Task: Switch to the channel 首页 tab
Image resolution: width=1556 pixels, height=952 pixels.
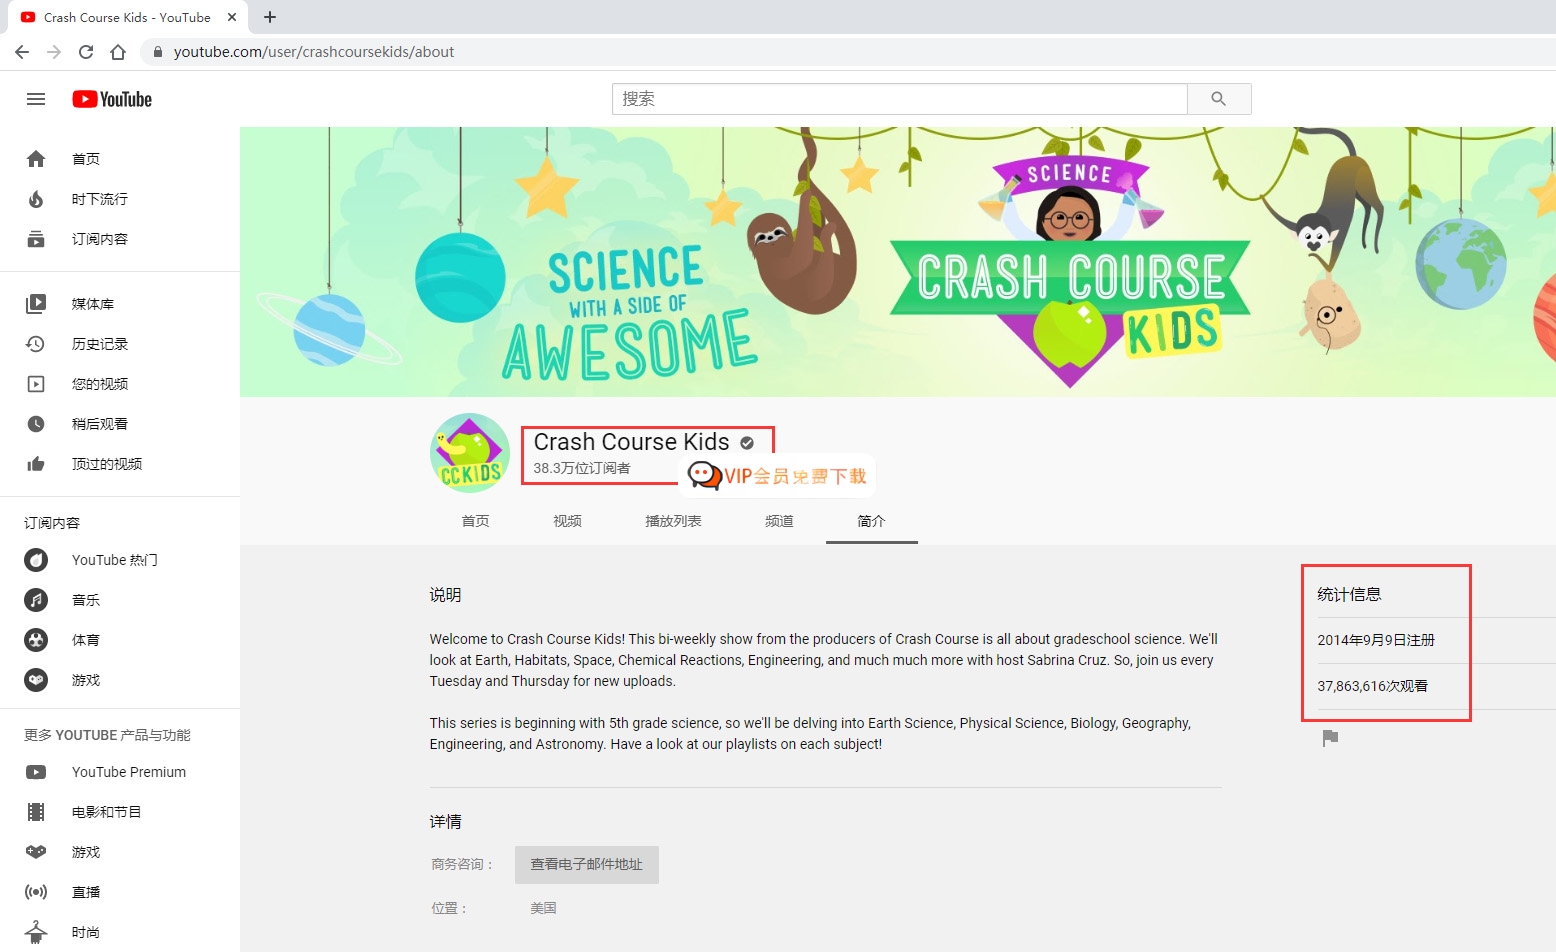Action: [x=476, y=521]
